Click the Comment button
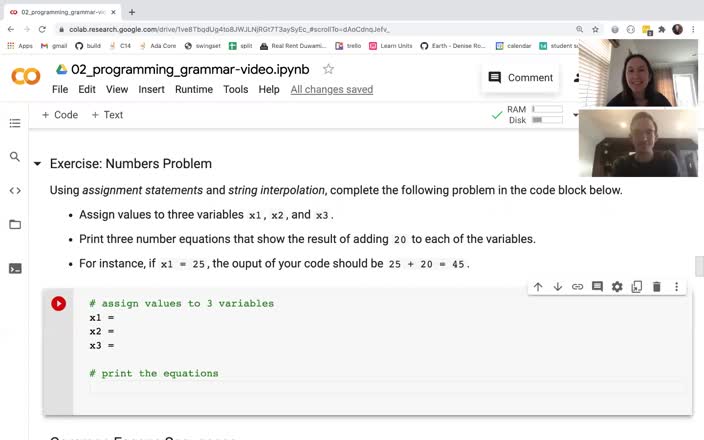 coord(520,78)
